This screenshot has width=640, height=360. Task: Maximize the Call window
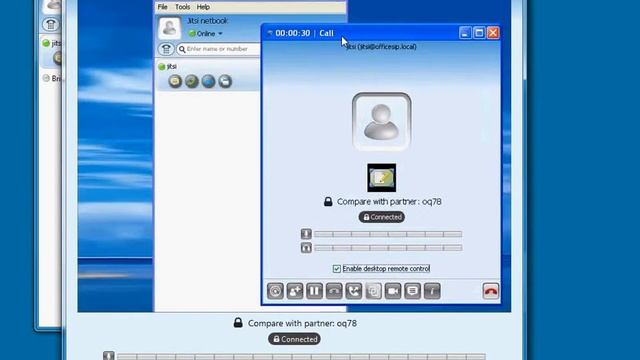point(479,33)
